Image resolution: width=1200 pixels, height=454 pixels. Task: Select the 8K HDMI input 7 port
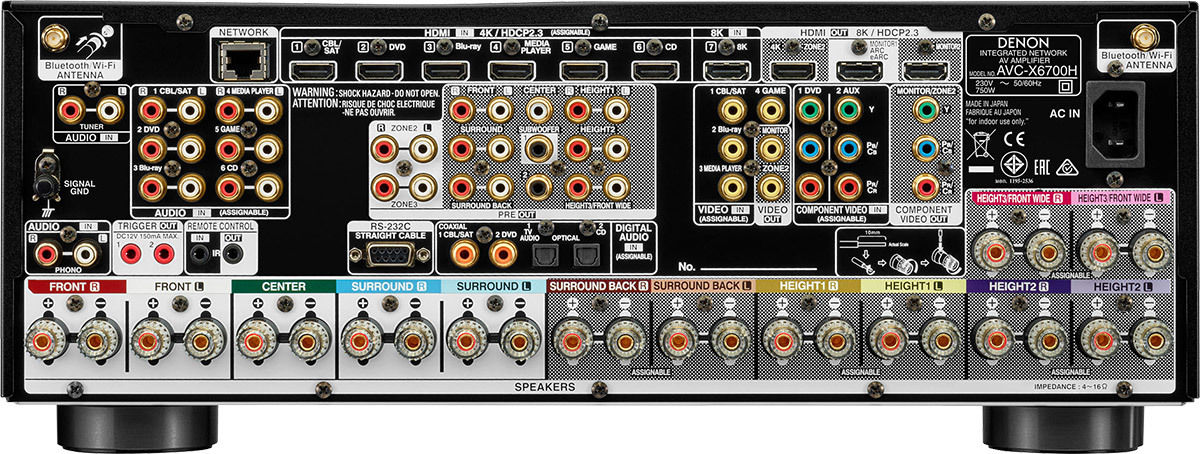[726, 71]
